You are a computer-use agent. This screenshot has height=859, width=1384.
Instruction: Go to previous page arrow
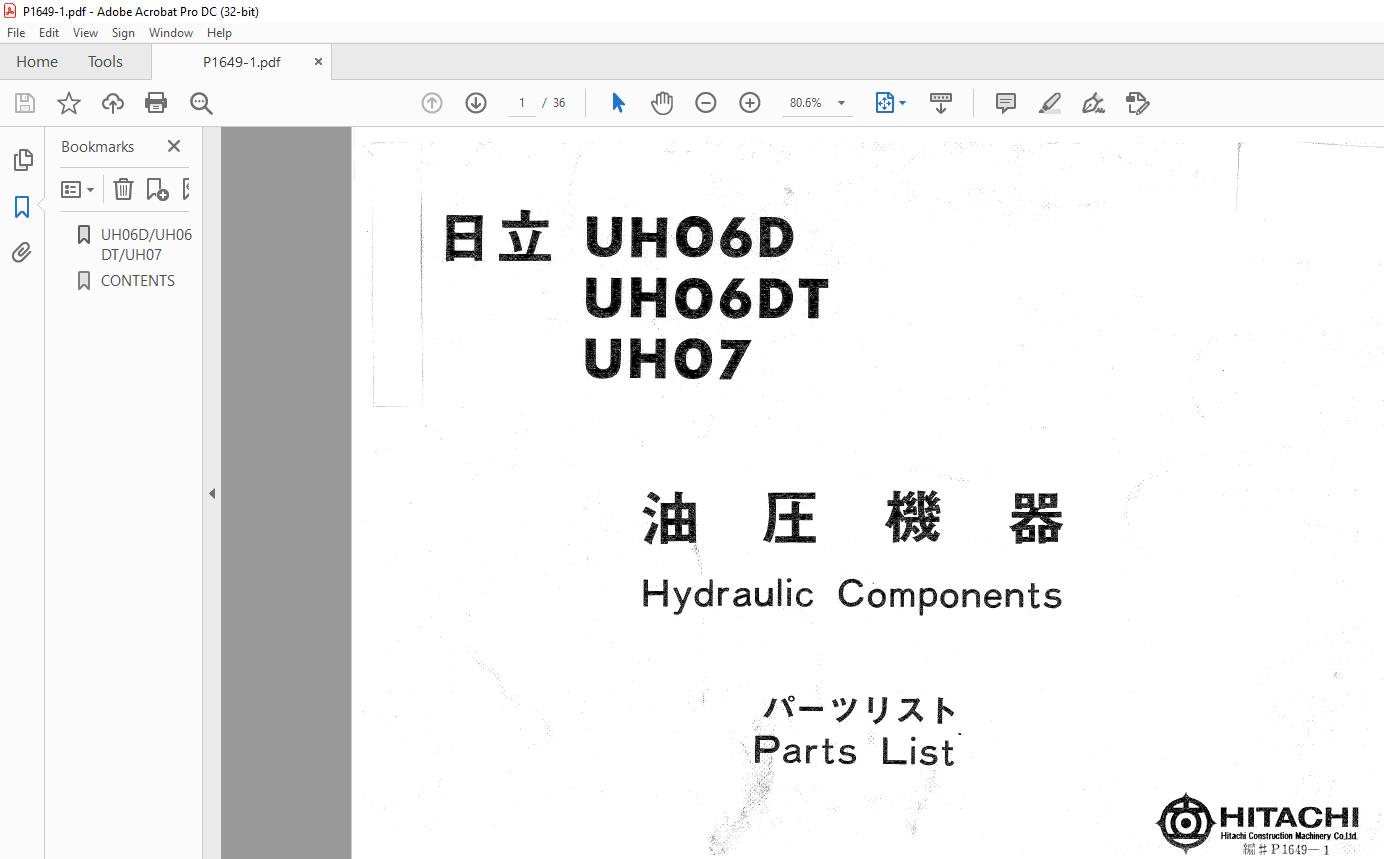click(x=432, y=103)
